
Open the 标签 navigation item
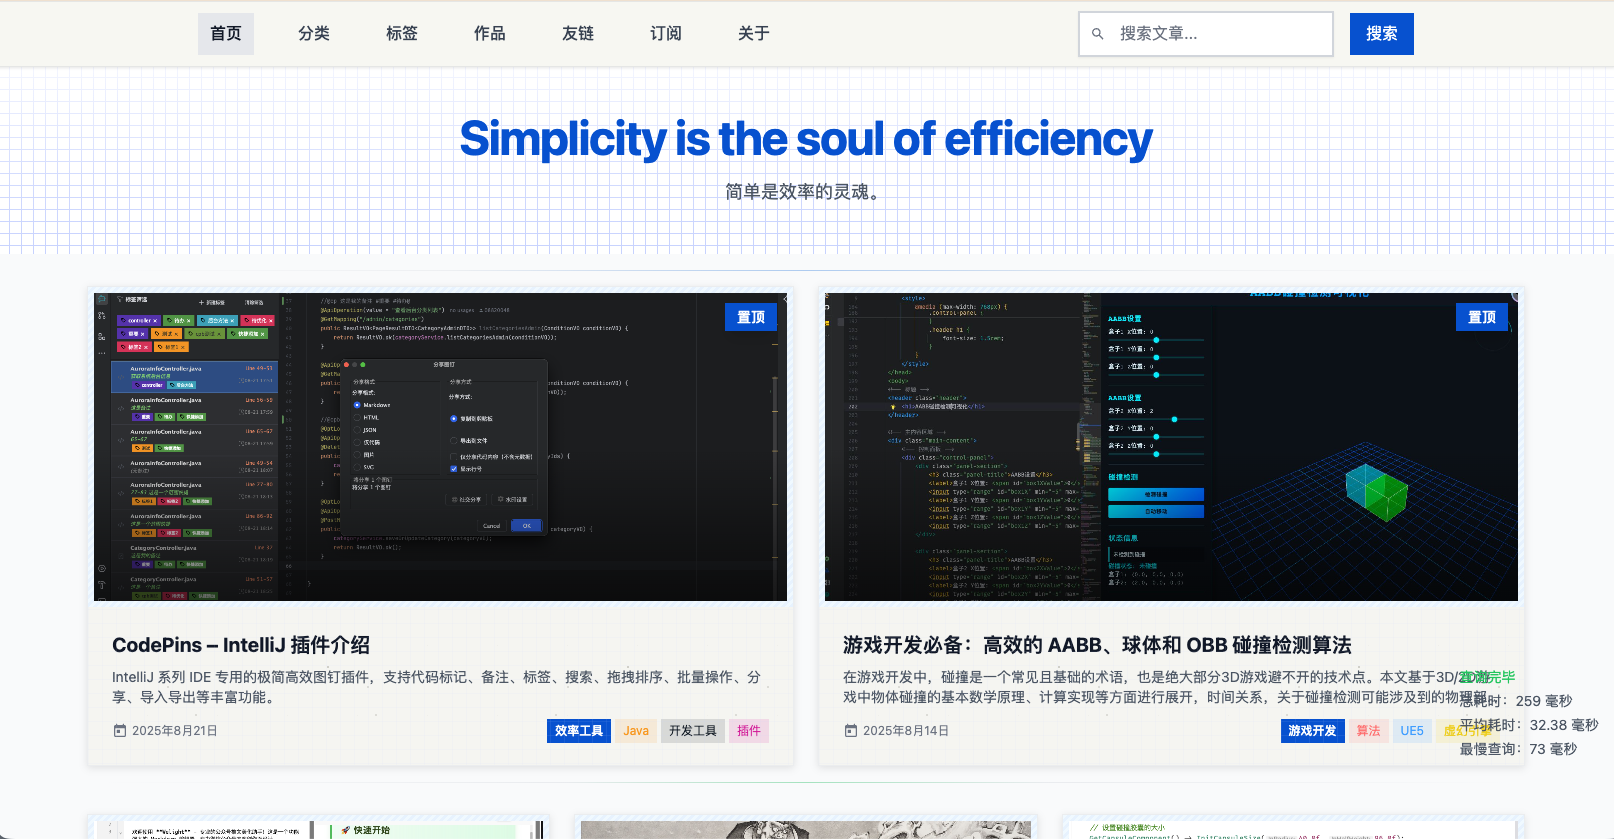click(402, 34)
